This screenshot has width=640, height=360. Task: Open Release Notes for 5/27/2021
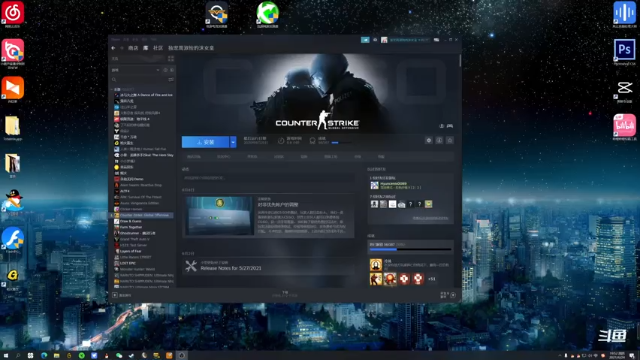pyautogui.click(x=231, y=268)
